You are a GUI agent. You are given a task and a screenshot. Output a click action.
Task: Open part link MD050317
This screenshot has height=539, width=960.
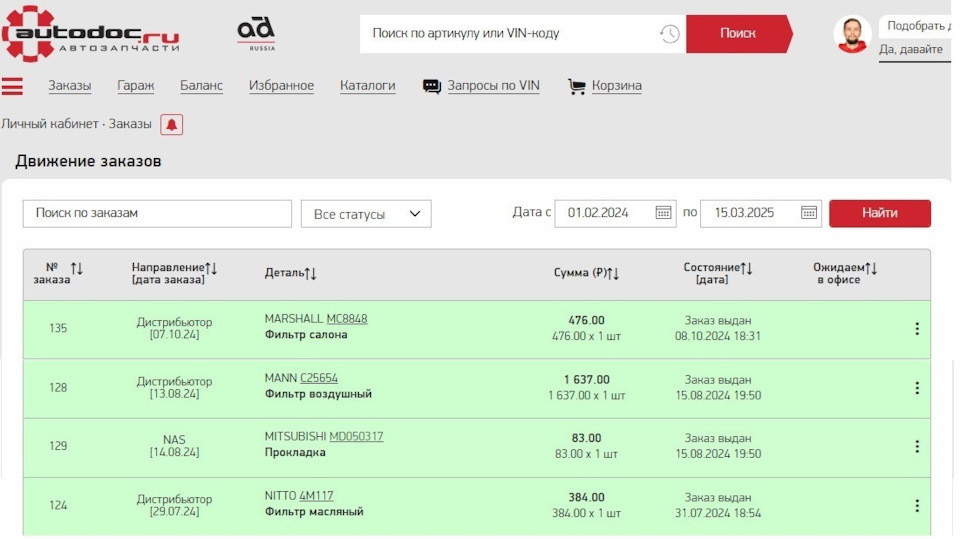pos(356,437)
